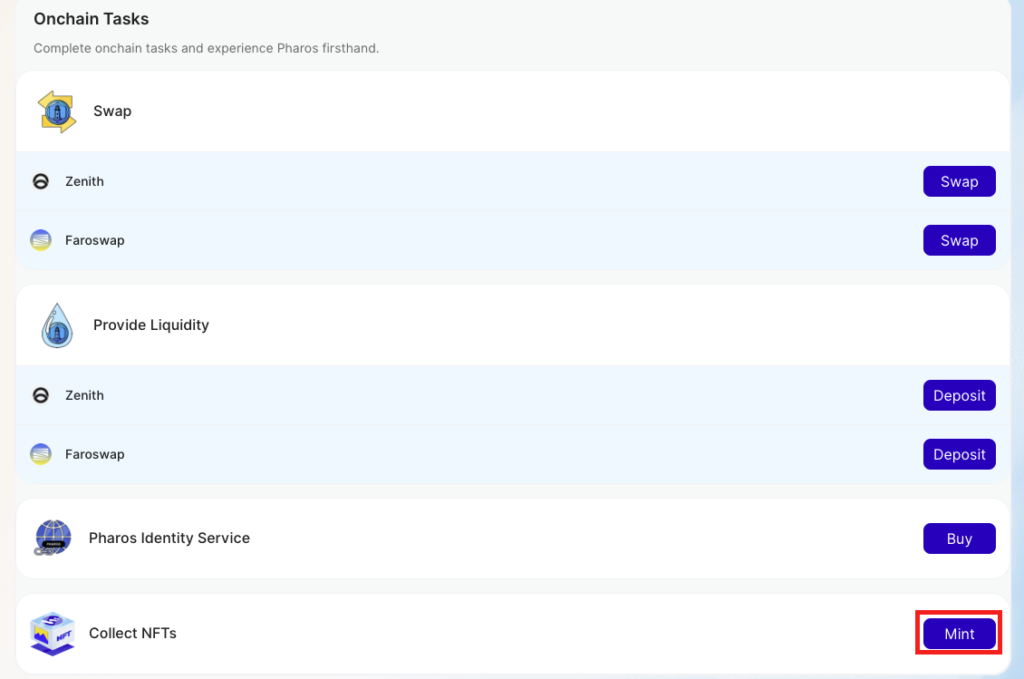
Task: Click the Zenith logo under Swap
Action: 41,182
